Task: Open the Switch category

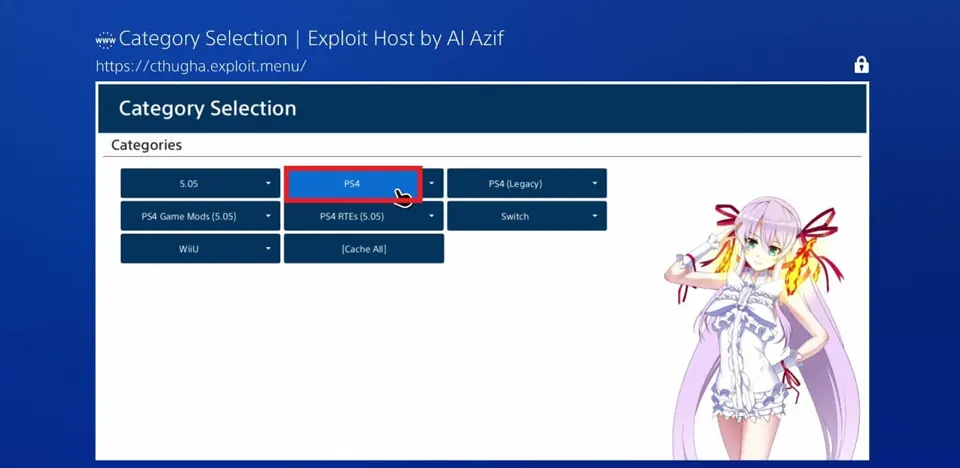Action: (x=515, y=216)
